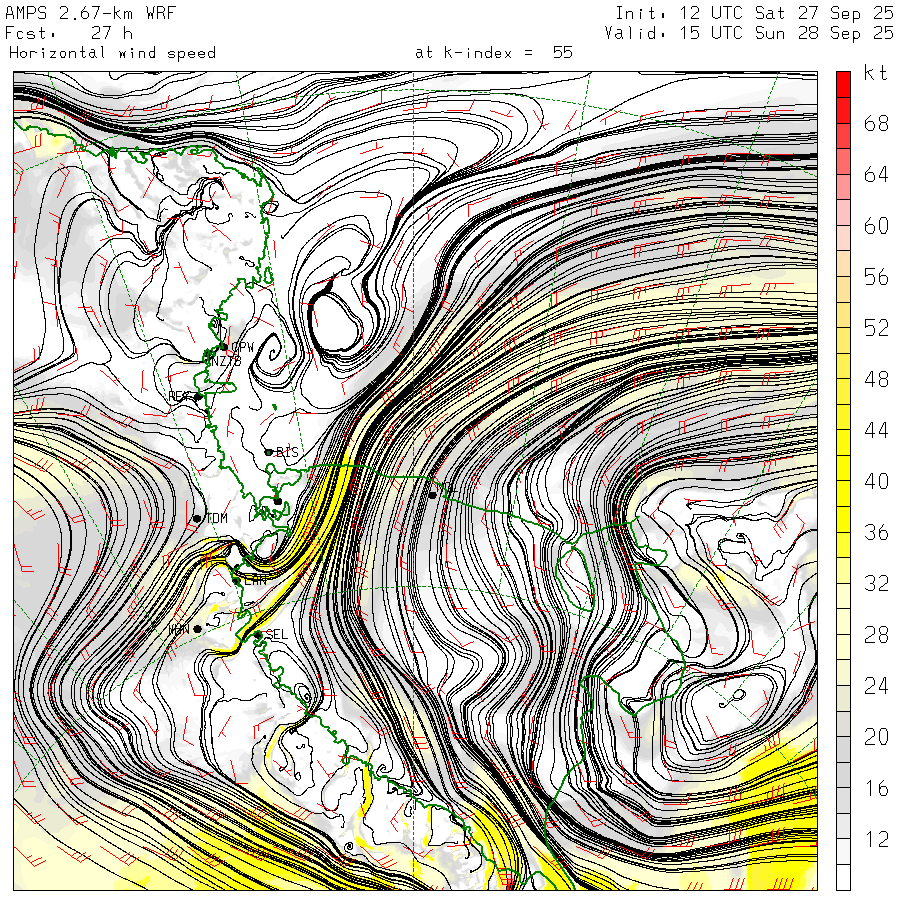Click the REF station marker dot
The image size is (900, 900).
pyautogui.click(x=198, y=397)
